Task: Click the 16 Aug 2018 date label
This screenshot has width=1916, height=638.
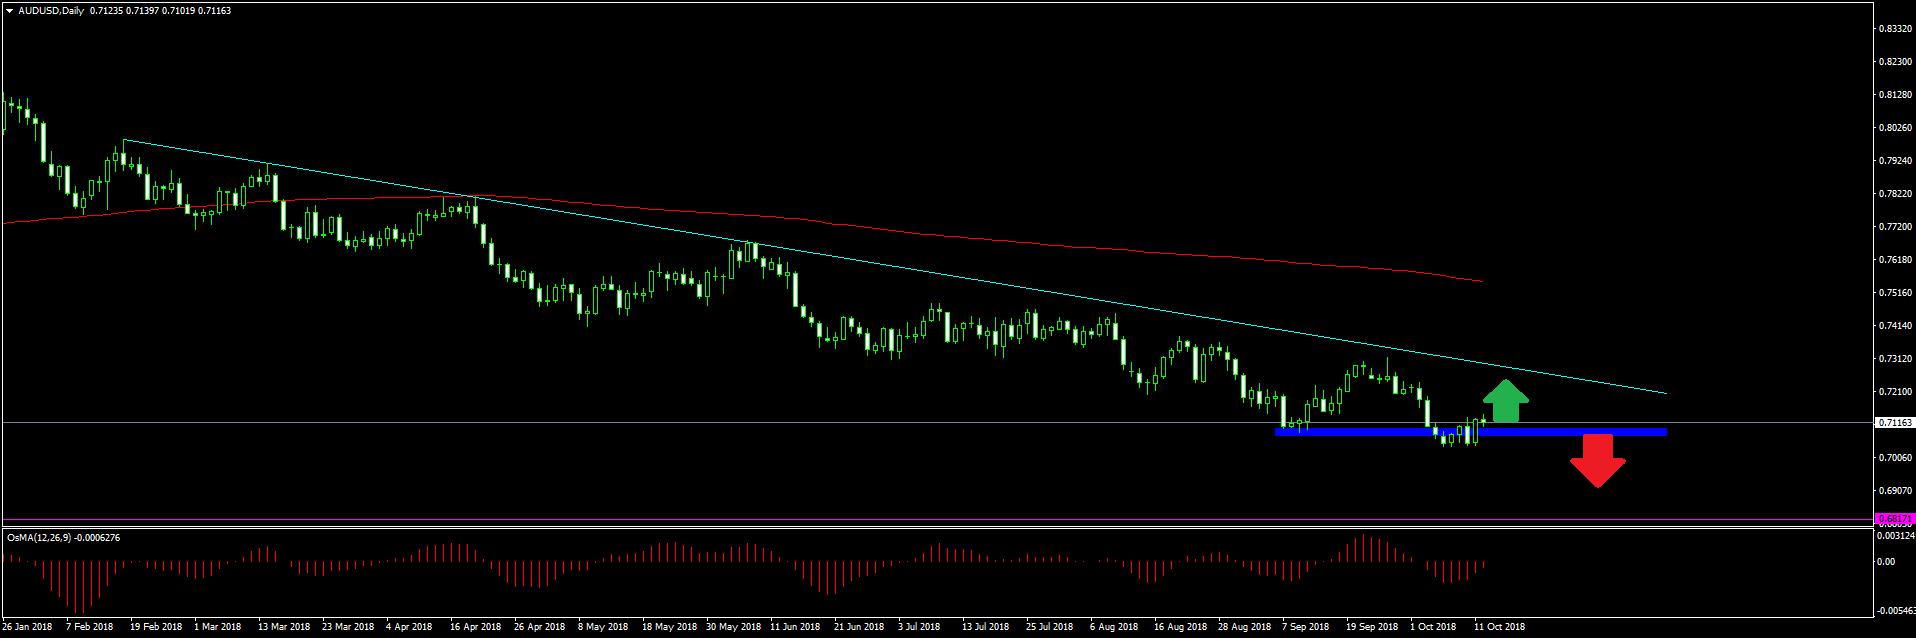Action: point(1181,627)
